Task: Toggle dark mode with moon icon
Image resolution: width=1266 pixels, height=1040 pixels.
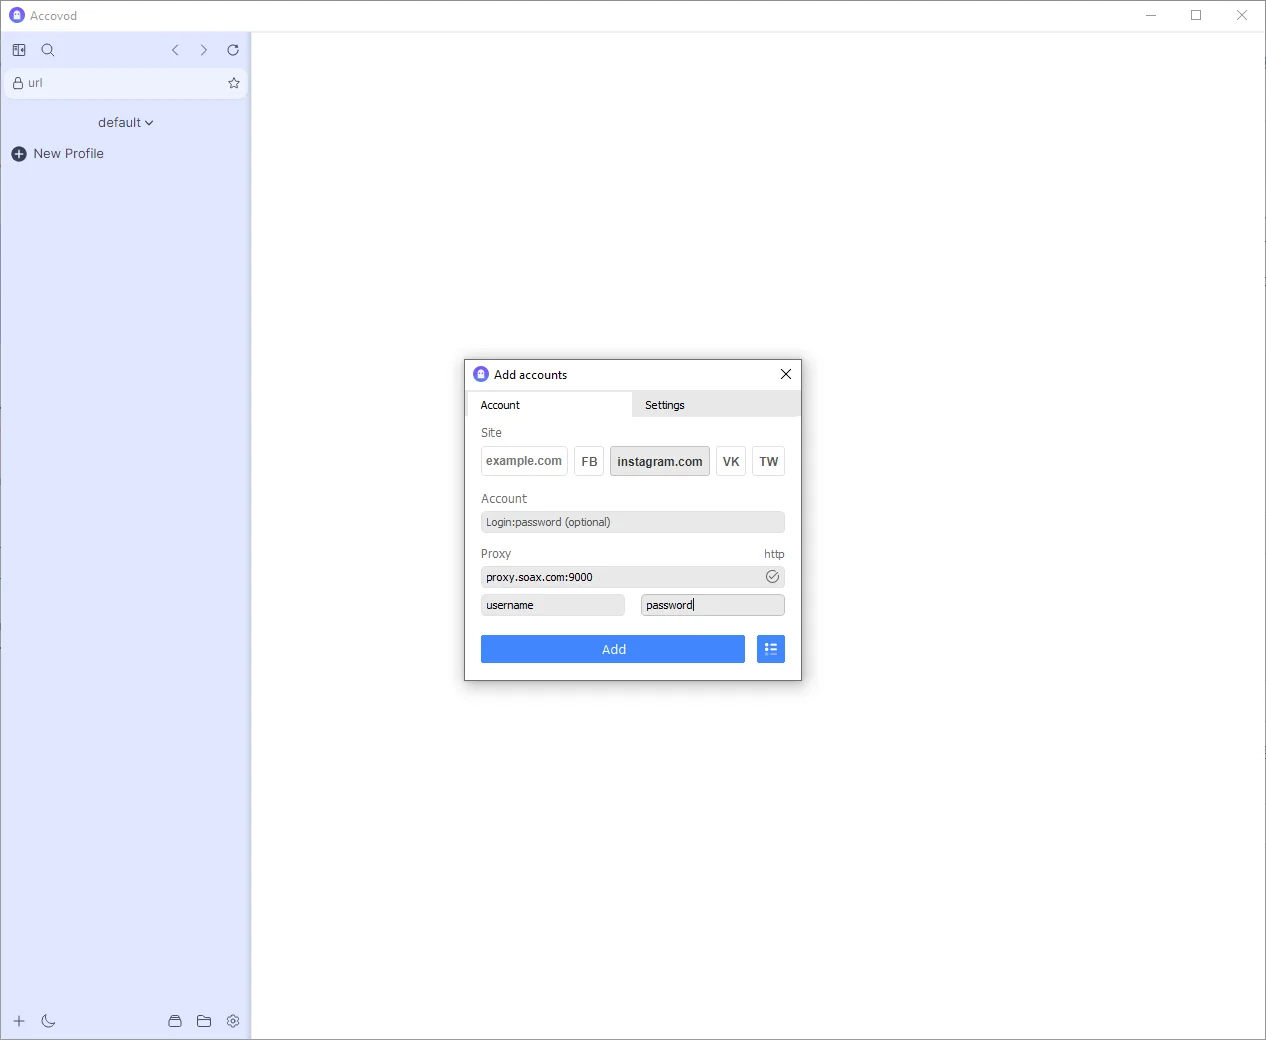Action: [48, 1021]
